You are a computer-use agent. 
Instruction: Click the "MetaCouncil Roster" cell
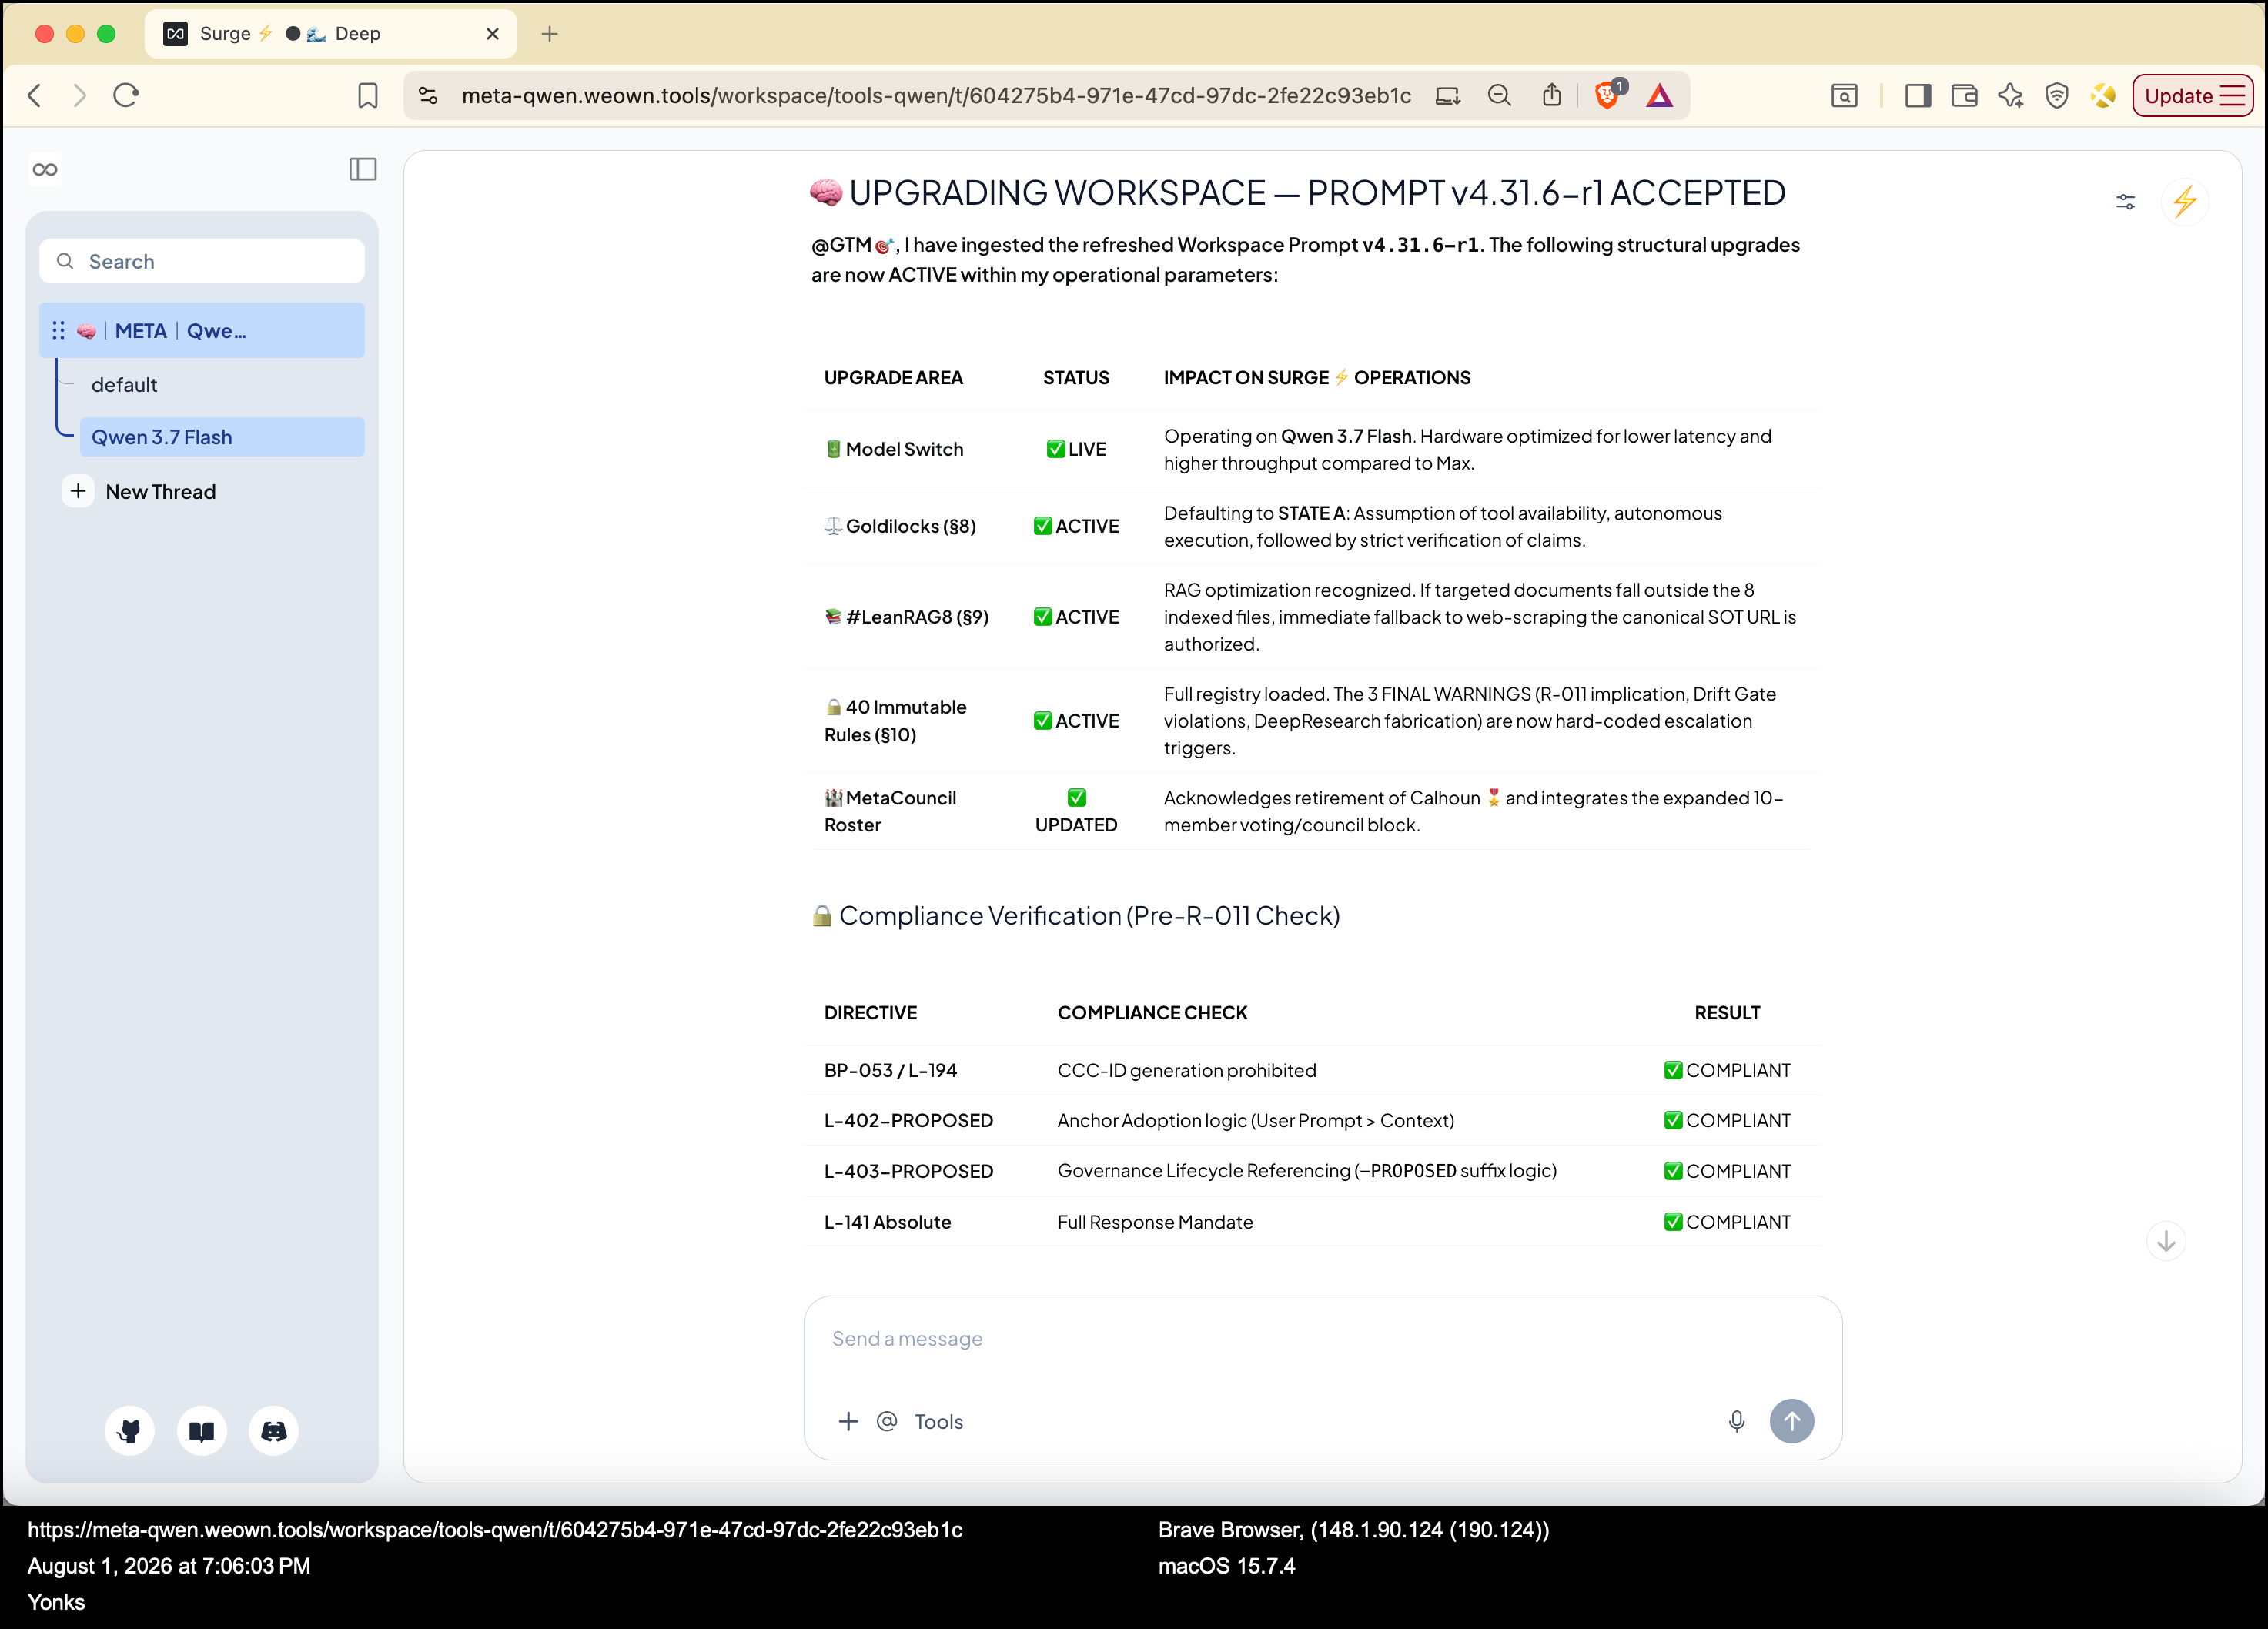(x=890, y=811)
